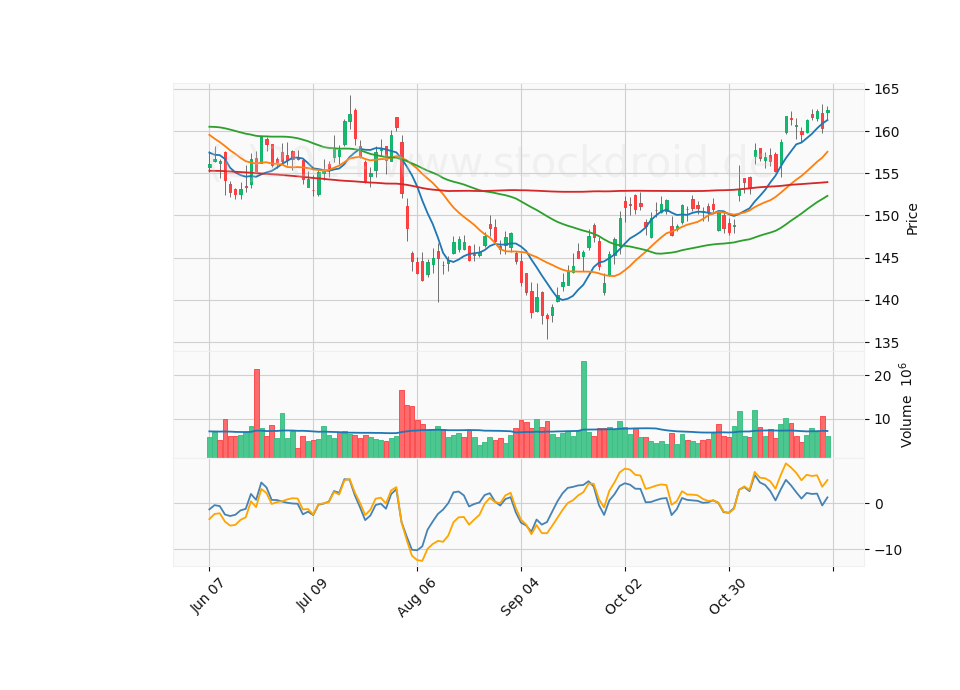Click the 'Sep 04' date label
960x690 pixels.
coord(520,597)
